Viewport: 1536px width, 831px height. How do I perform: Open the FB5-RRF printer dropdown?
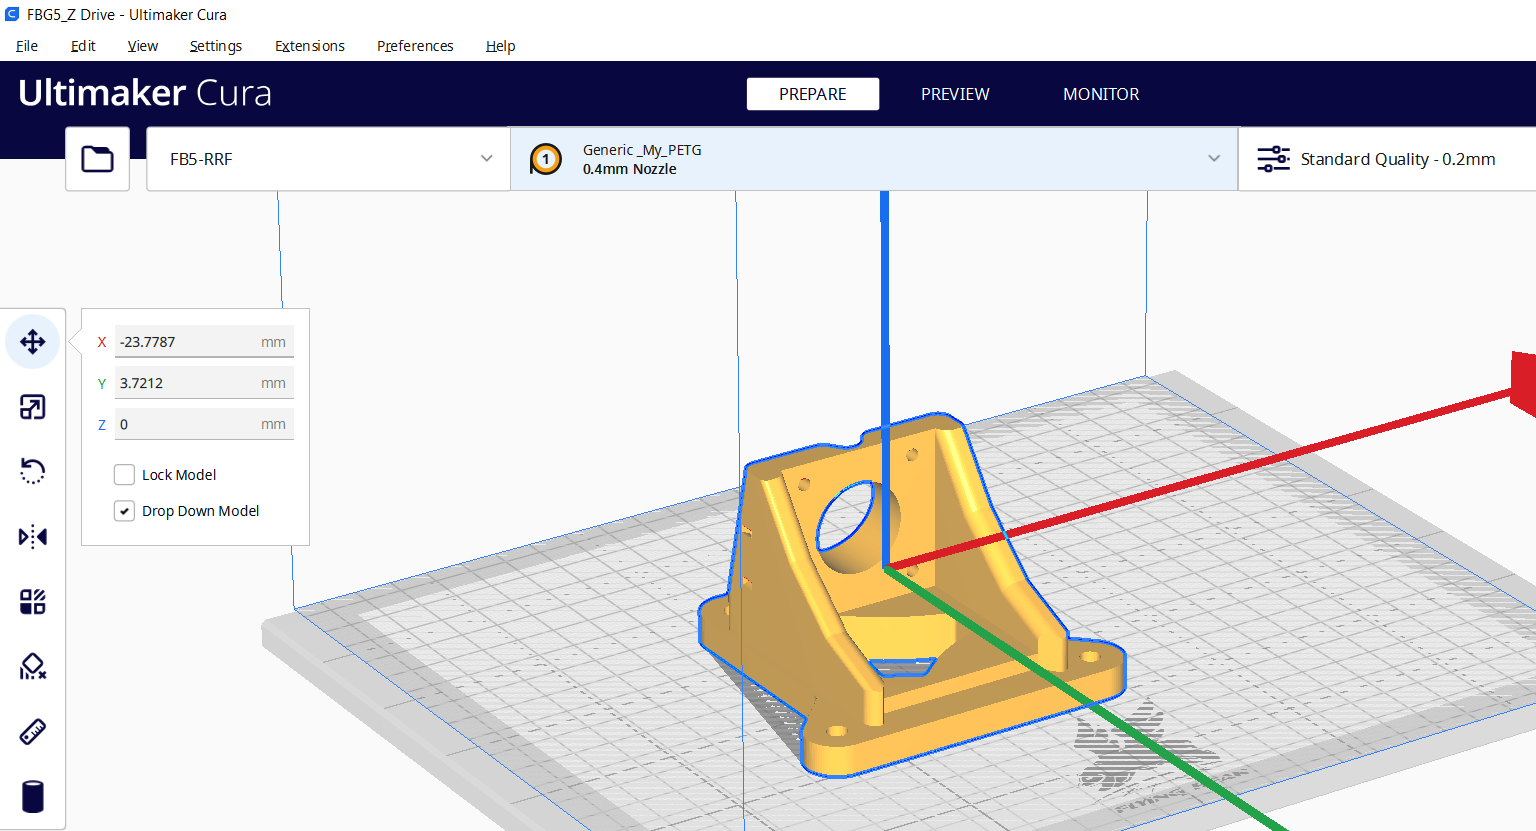[x=328, y=158]
